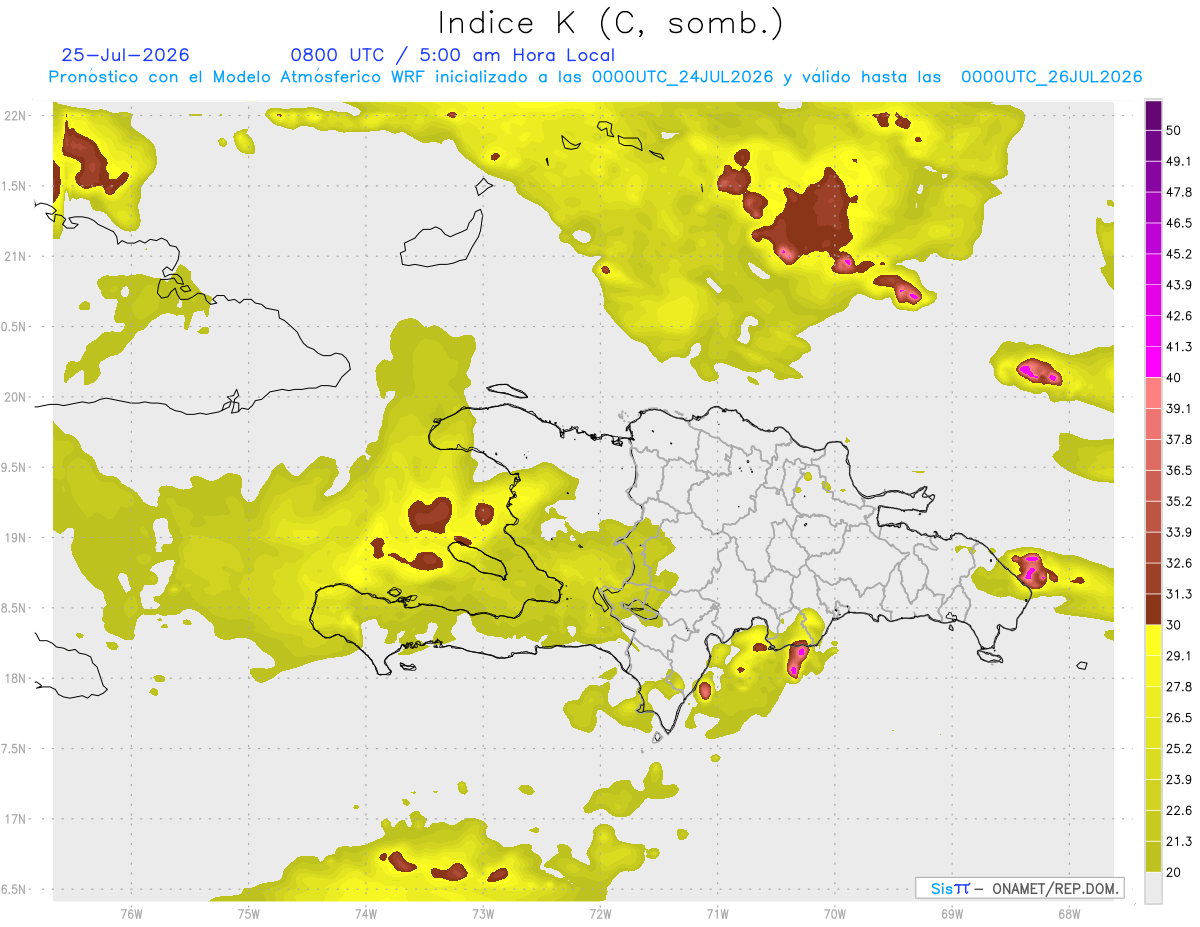Click the "47.8" color scale value
Screen dimensions: 1200x927
[1179, 192]
